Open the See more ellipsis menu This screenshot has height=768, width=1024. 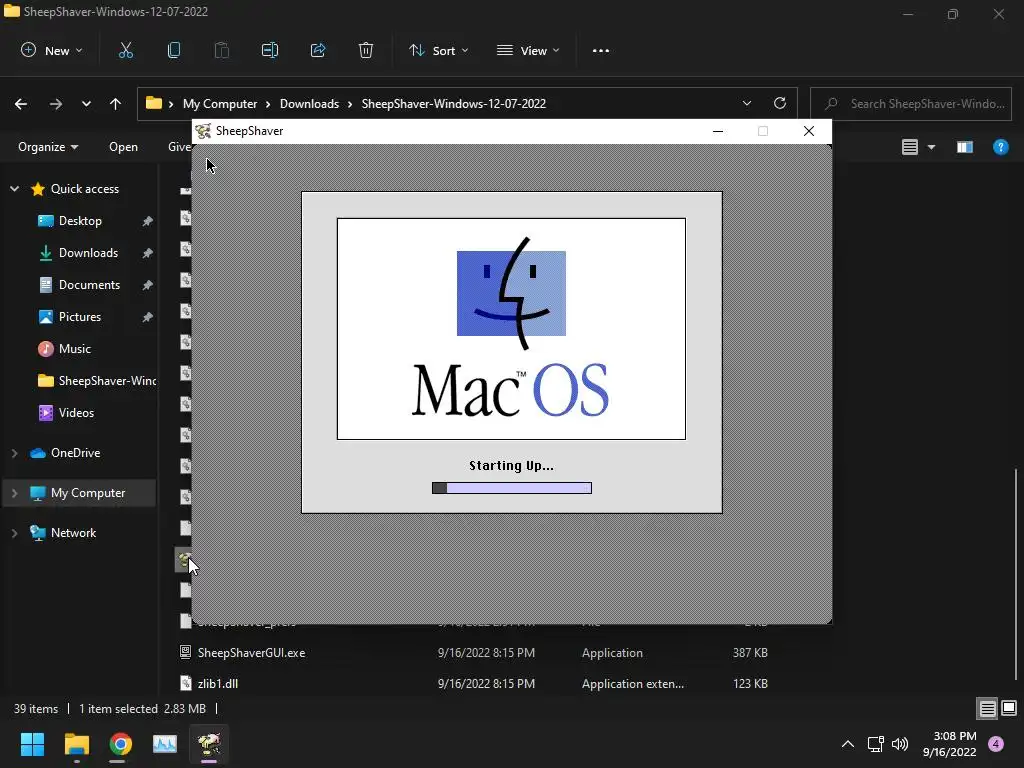coord(601,50)
